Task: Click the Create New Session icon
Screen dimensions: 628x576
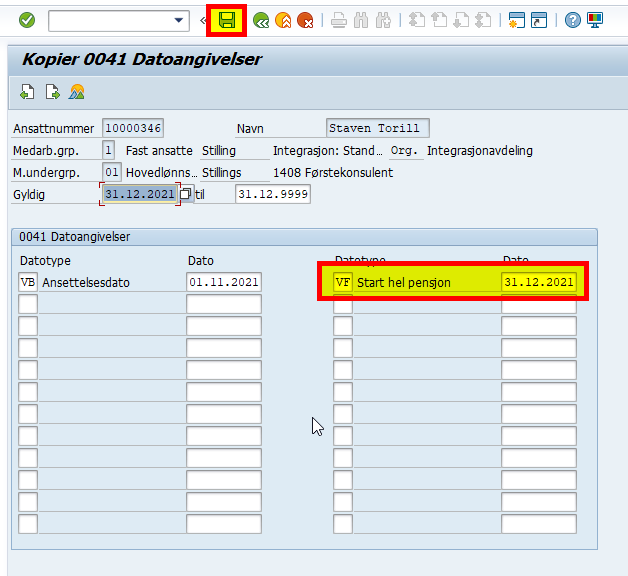Action: coord(517,20)
